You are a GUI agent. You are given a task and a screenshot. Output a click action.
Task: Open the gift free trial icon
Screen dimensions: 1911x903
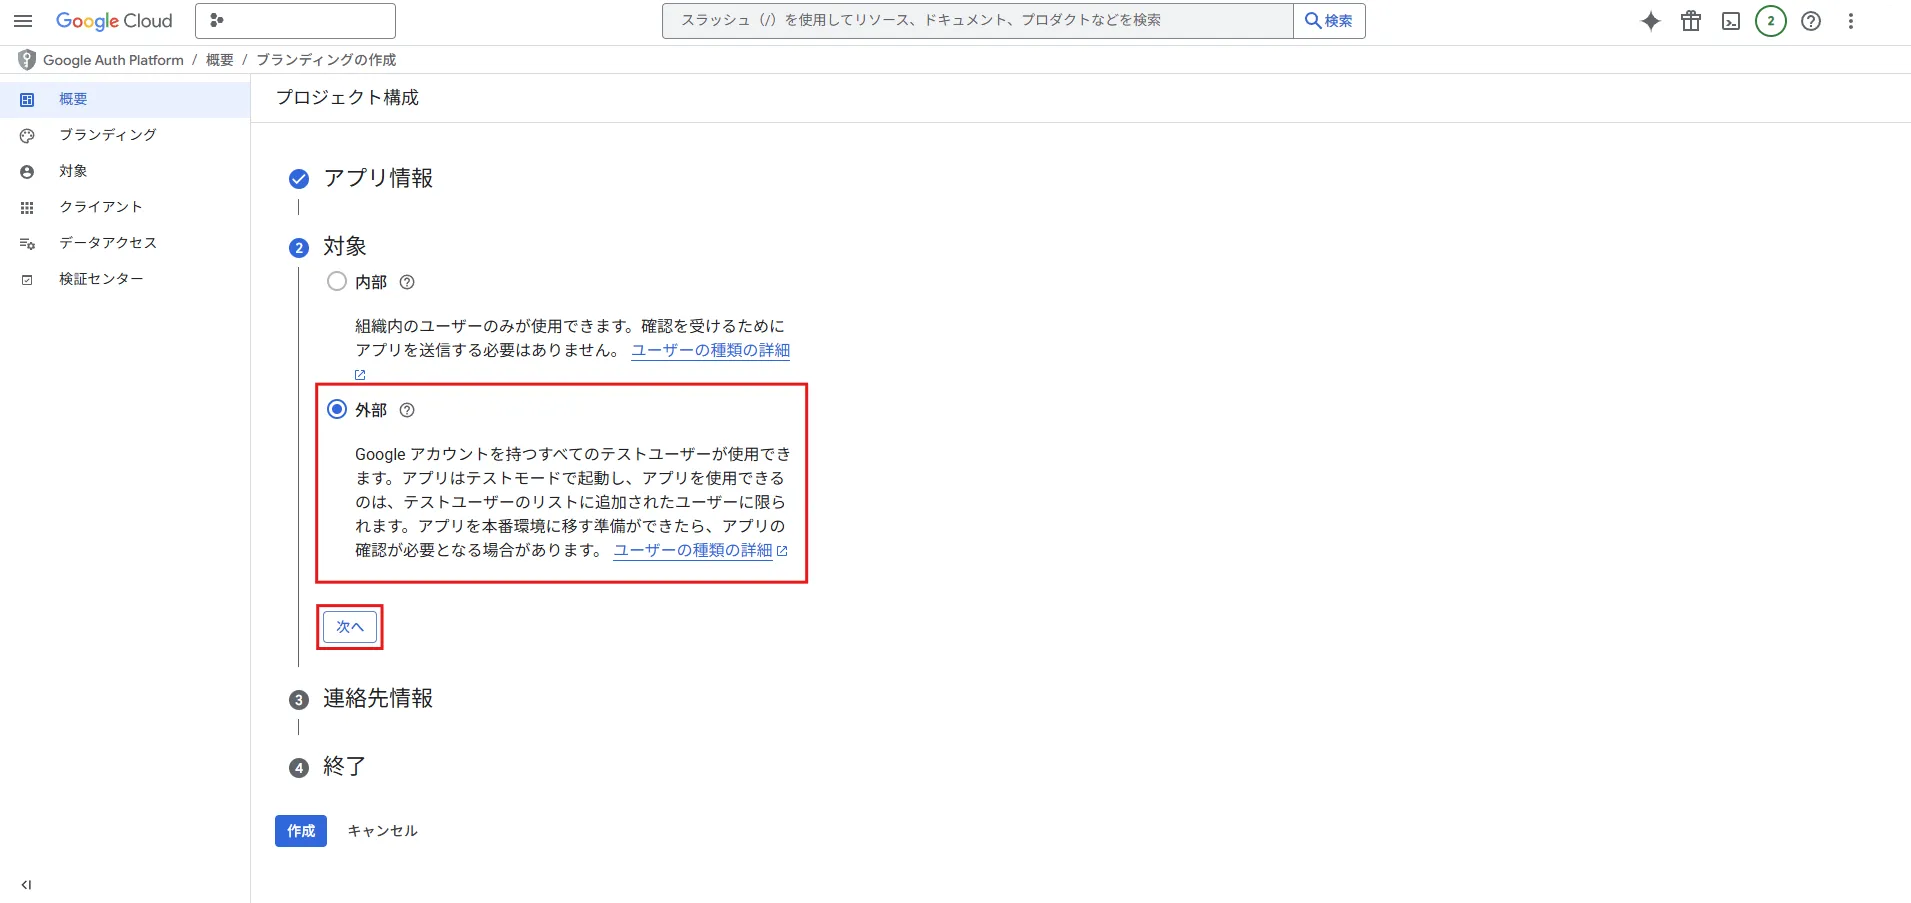point(1691,21)
